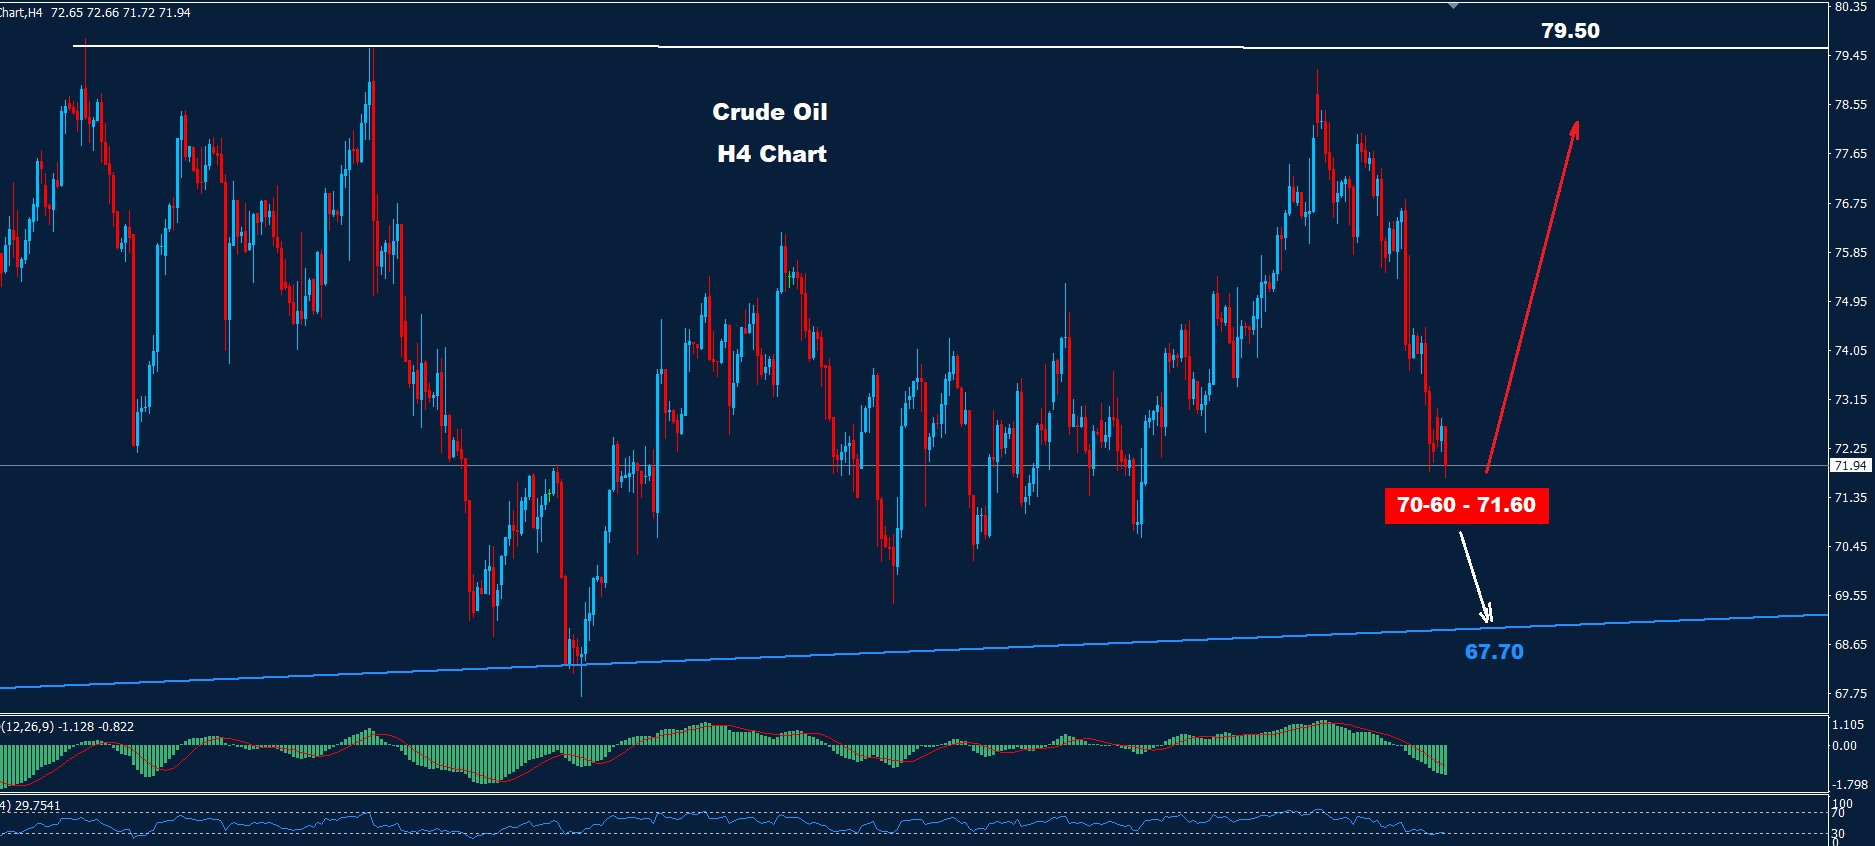
Task: Click the white downward projection arrow
Action: [1475, 577]
